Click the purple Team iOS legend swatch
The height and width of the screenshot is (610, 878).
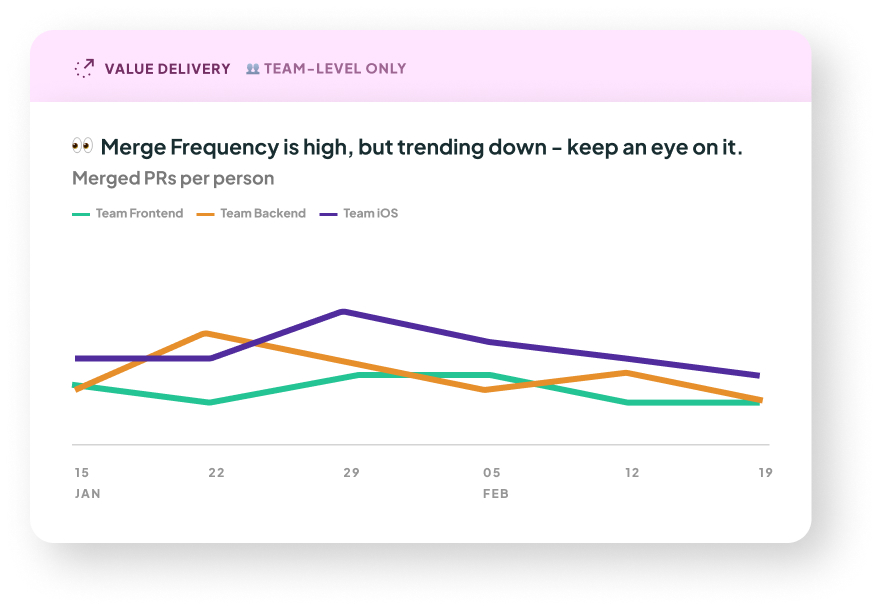[x=328, y=214]
